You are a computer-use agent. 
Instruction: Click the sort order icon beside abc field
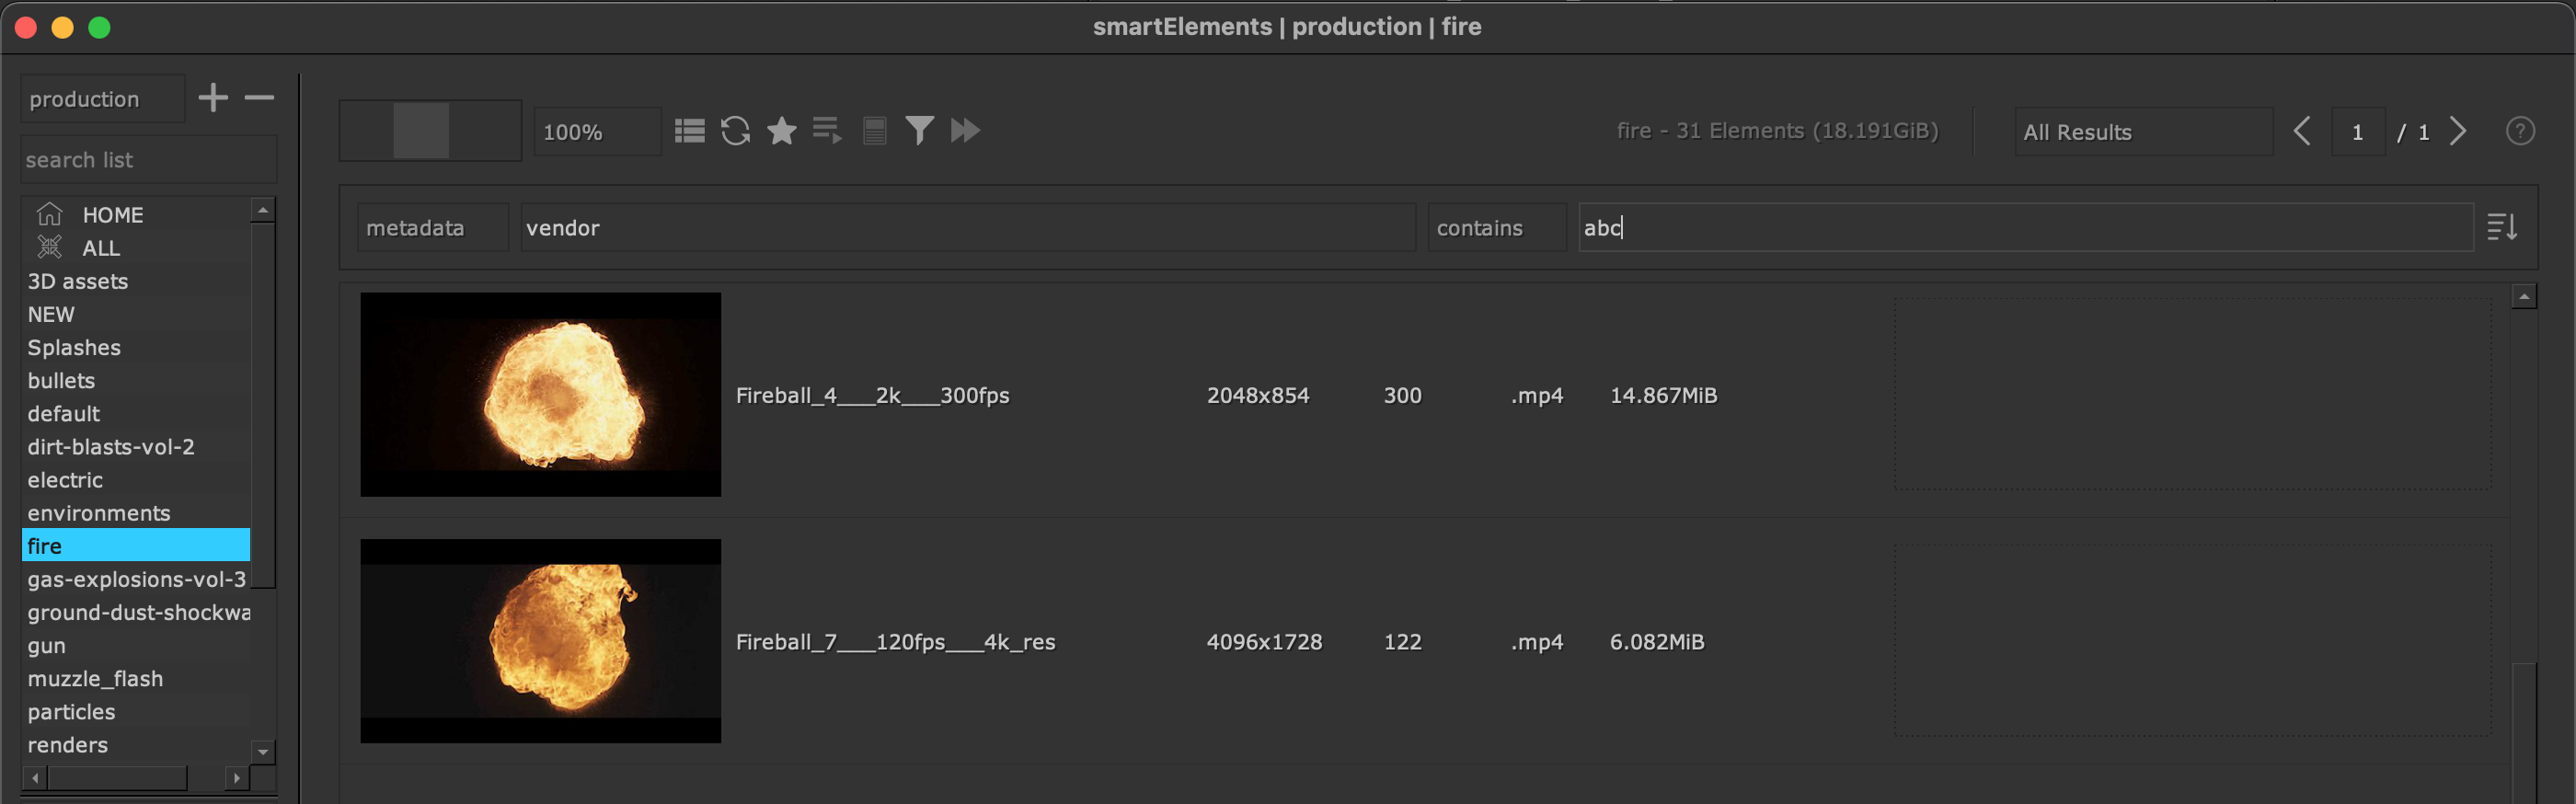point(2501,228)
